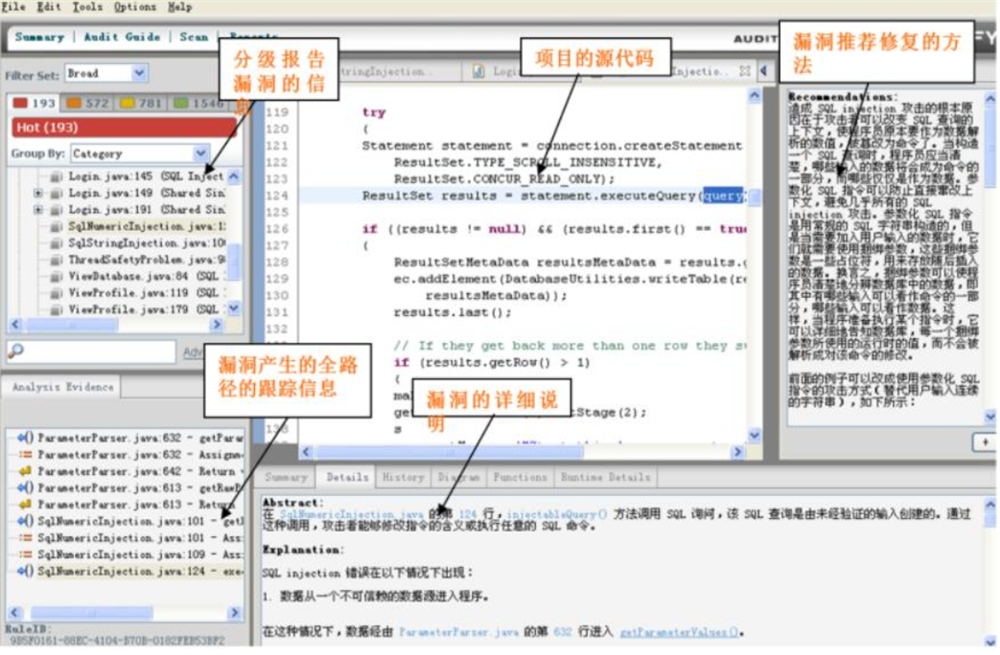The width and height of the screenshot is (1000, 655).
Task: Open the Group By Category dropdown
Action: point(139,154)
